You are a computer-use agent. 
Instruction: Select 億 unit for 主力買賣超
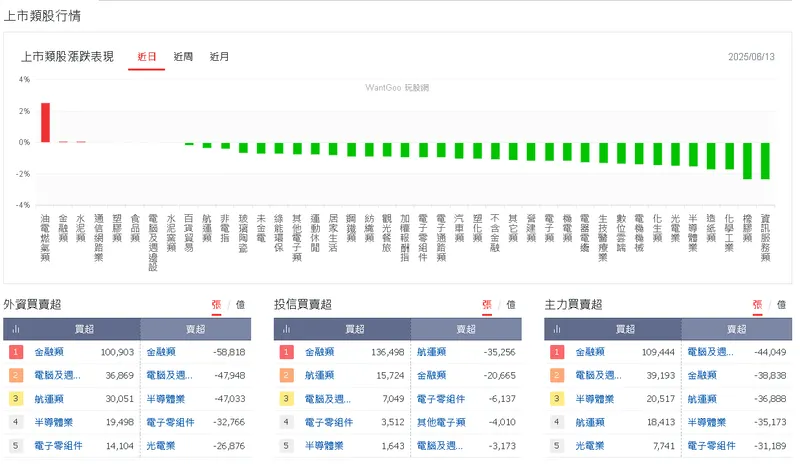(x=781, y=305)
